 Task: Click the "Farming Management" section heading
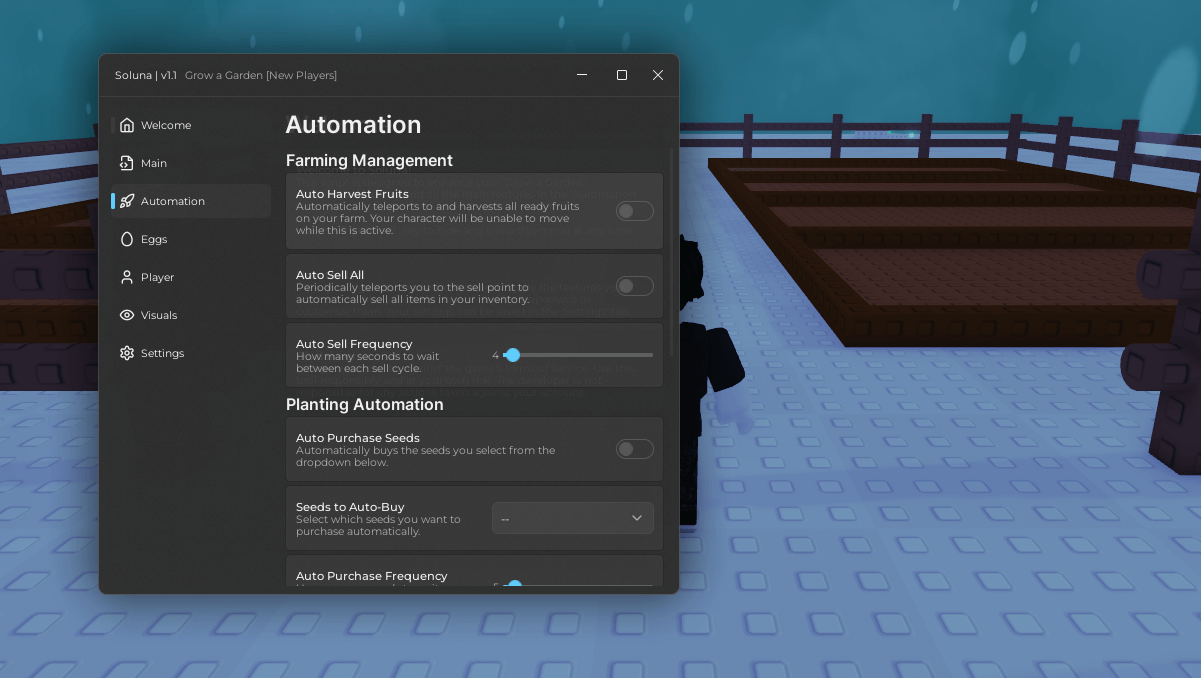pyautogui.click(x=369, y=160)
